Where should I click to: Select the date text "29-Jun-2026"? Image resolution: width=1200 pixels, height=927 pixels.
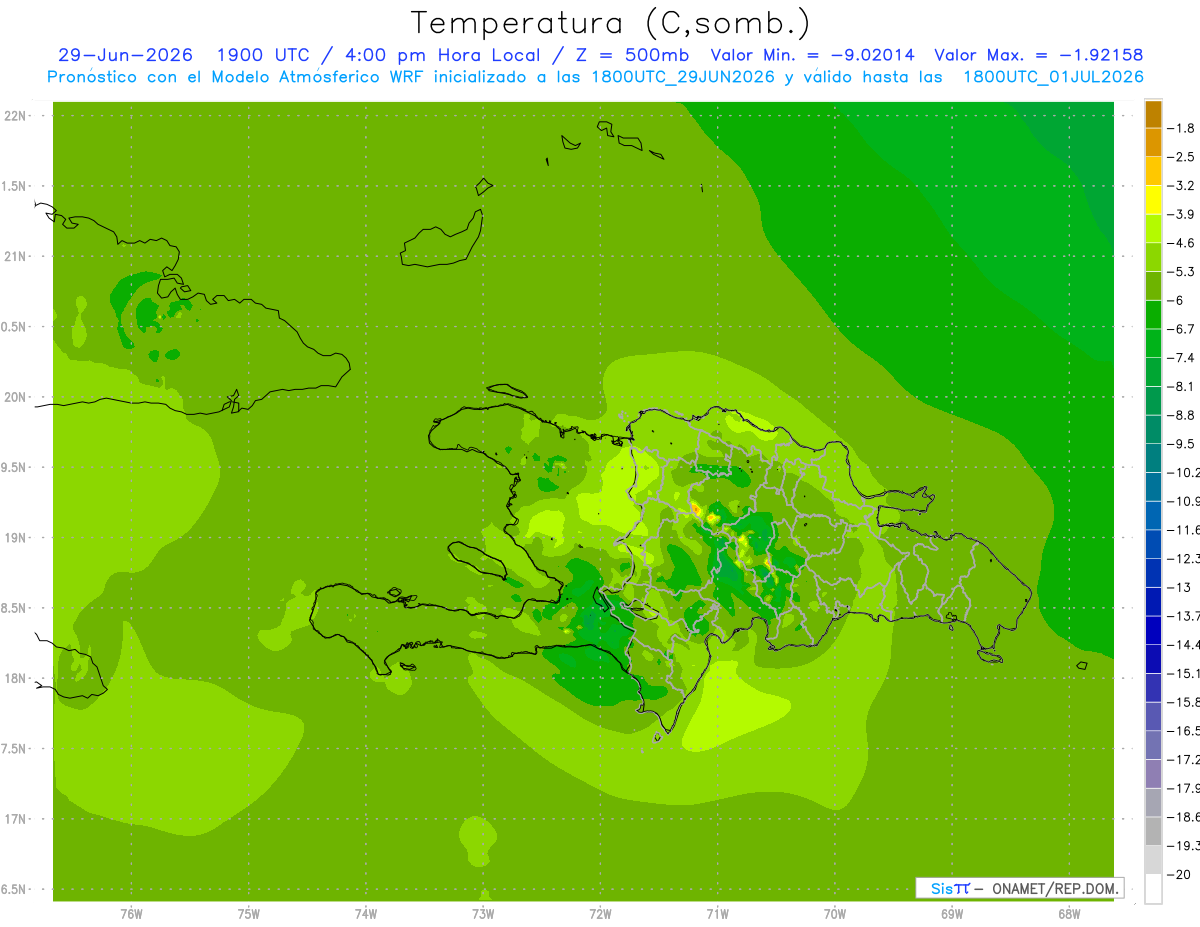[x=127, y=55]
